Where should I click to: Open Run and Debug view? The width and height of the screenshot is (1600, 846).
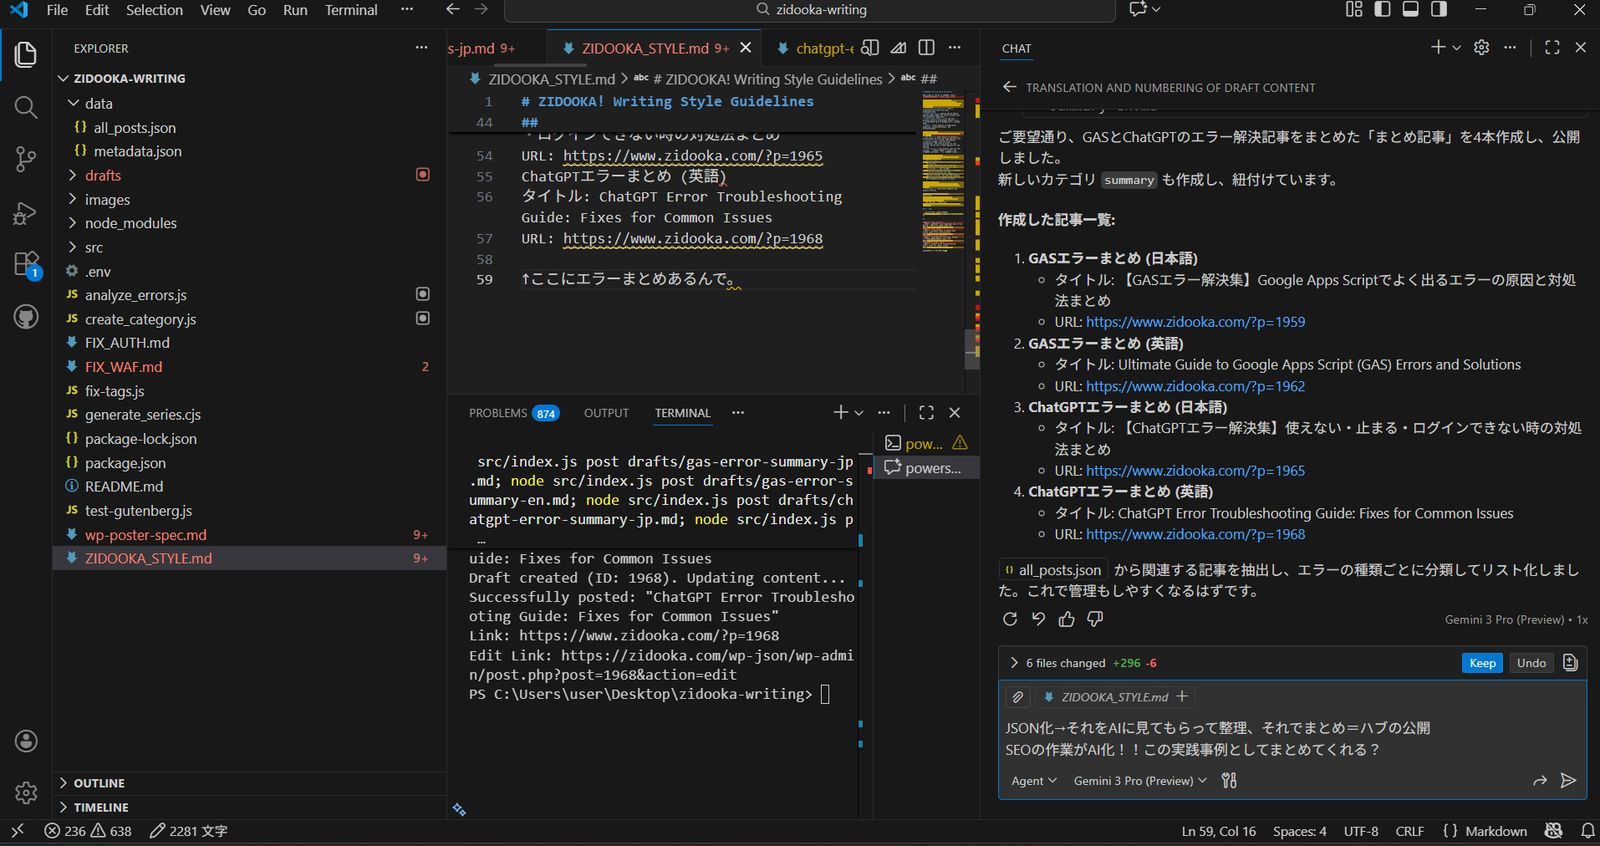point(26,213)
